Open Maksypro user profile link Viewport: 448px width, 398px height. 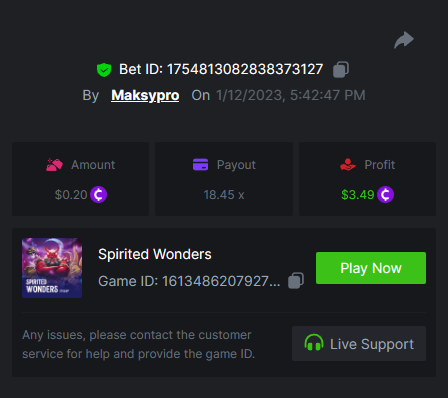pyautogui.click(x=145, y=95)
